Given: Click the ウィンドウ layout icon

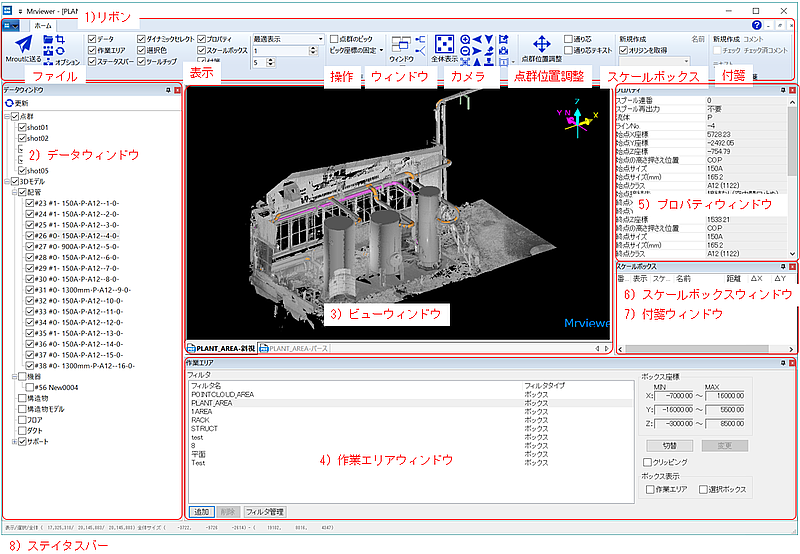Looking at the screenshot, I should tap(401, 44).
